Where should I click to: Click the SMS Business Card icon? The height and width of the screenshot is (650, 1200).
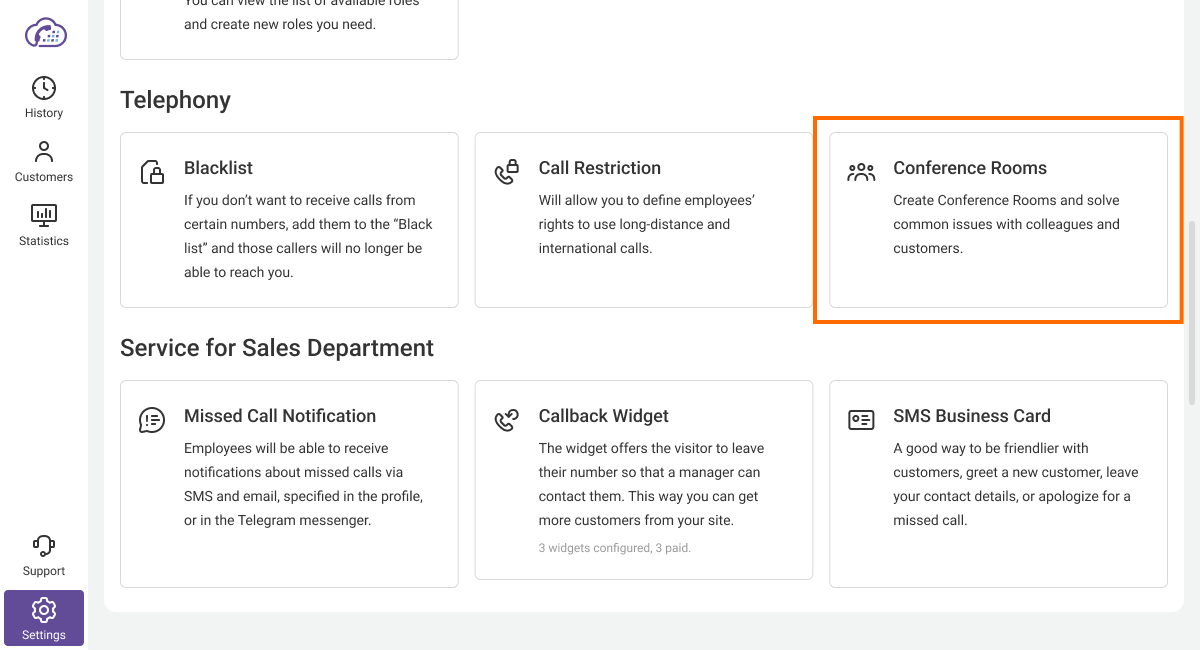(x=861, y=420)
